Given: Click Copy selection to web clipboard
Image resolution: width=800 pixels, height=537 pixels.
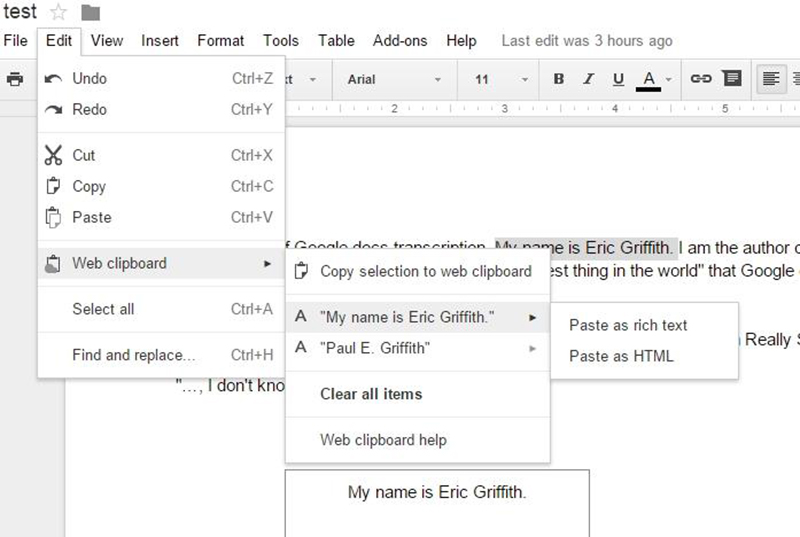Looking at the screenshot, I should pos(425,271).
